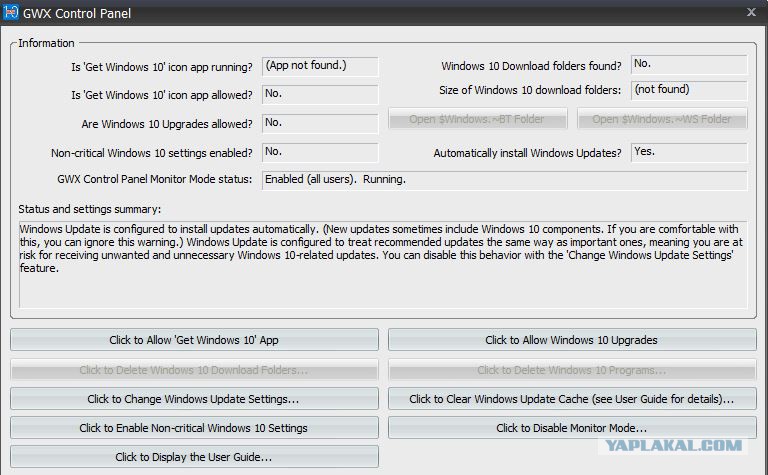Close the GWX Control Panel window
This screenshot has width=768, height=475.
[x=751, y=12]
